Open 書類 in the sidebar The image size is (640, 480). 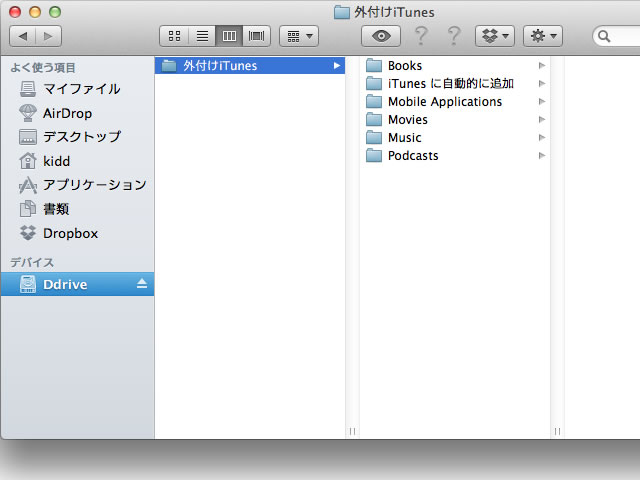click(x=78, y=209)
